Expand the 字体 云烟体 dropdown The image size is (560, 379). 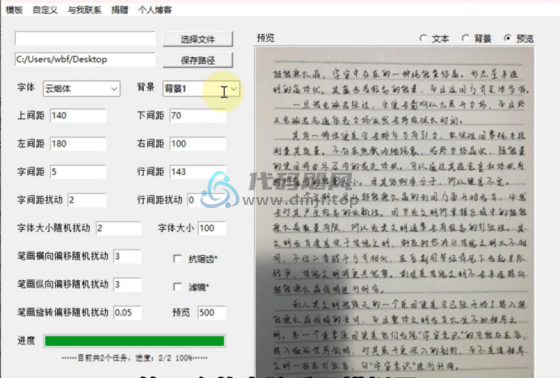point(81,89)
